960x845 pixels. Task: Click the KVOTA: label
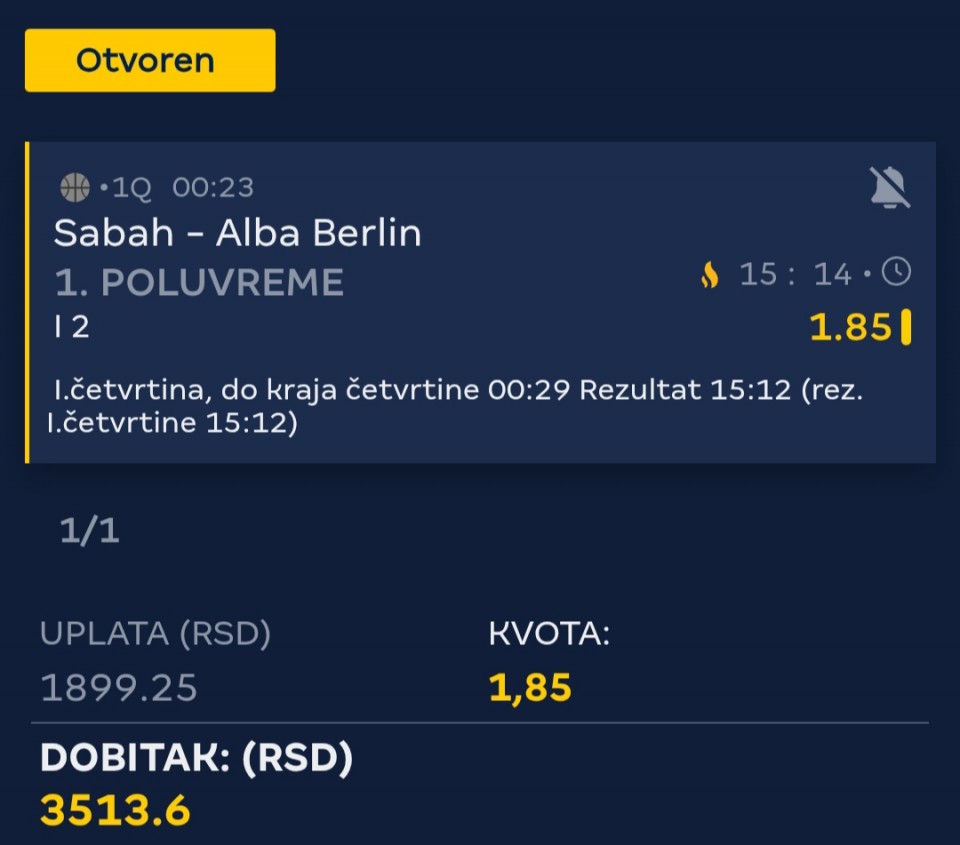(x=549, y=634)
